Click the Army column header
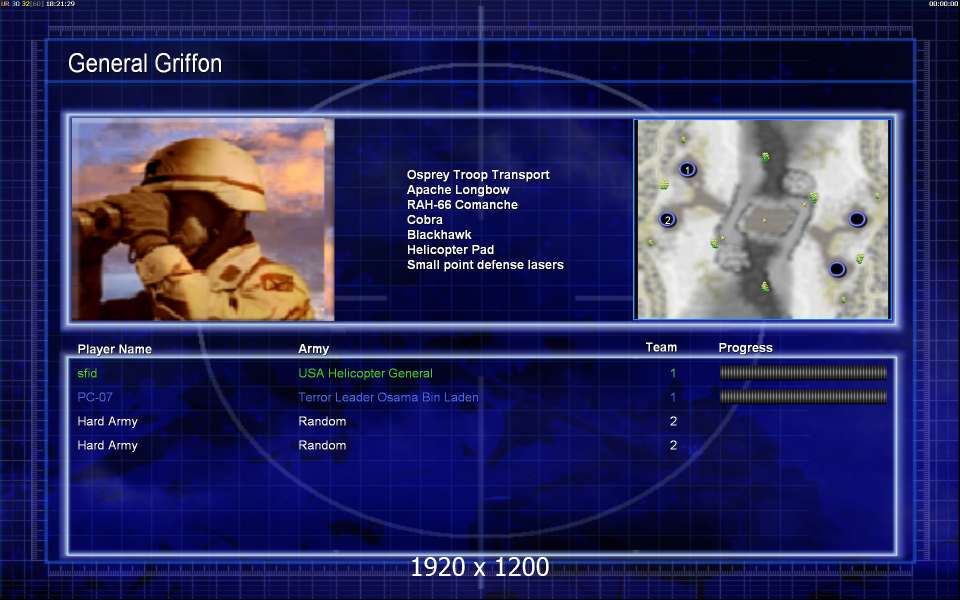Screen dimensions: 960x600 click(x=313, y=348)
